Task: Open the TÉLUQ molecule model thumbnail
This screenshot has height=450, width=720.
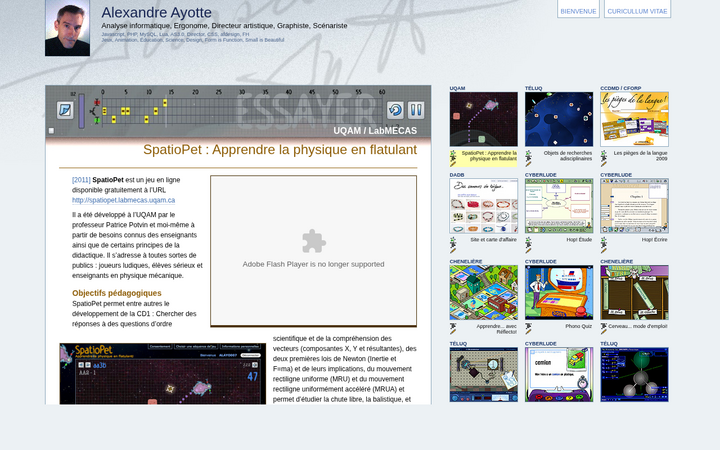Action: [x=634, y=375]
